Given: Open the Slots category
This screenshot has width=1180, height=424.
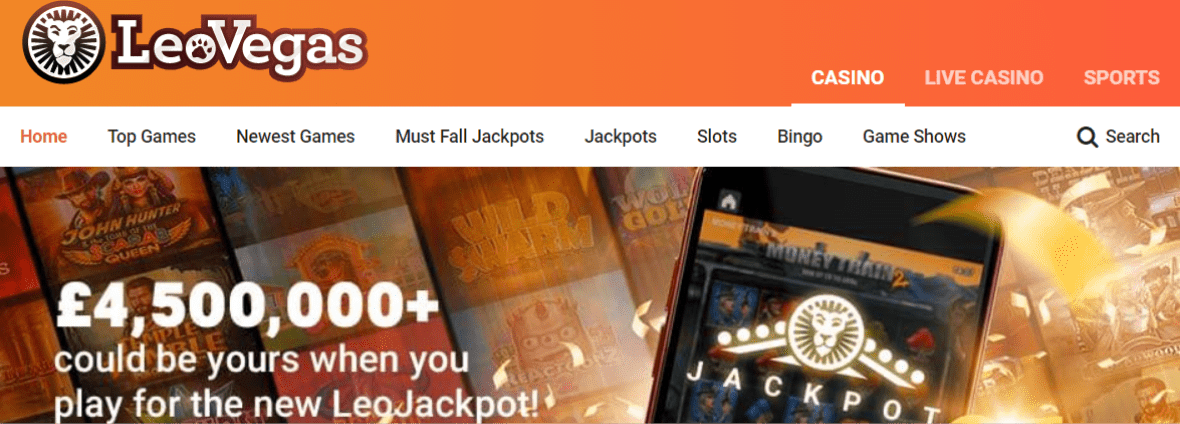Looking at the screenshot, I should [x=716, y=136].
